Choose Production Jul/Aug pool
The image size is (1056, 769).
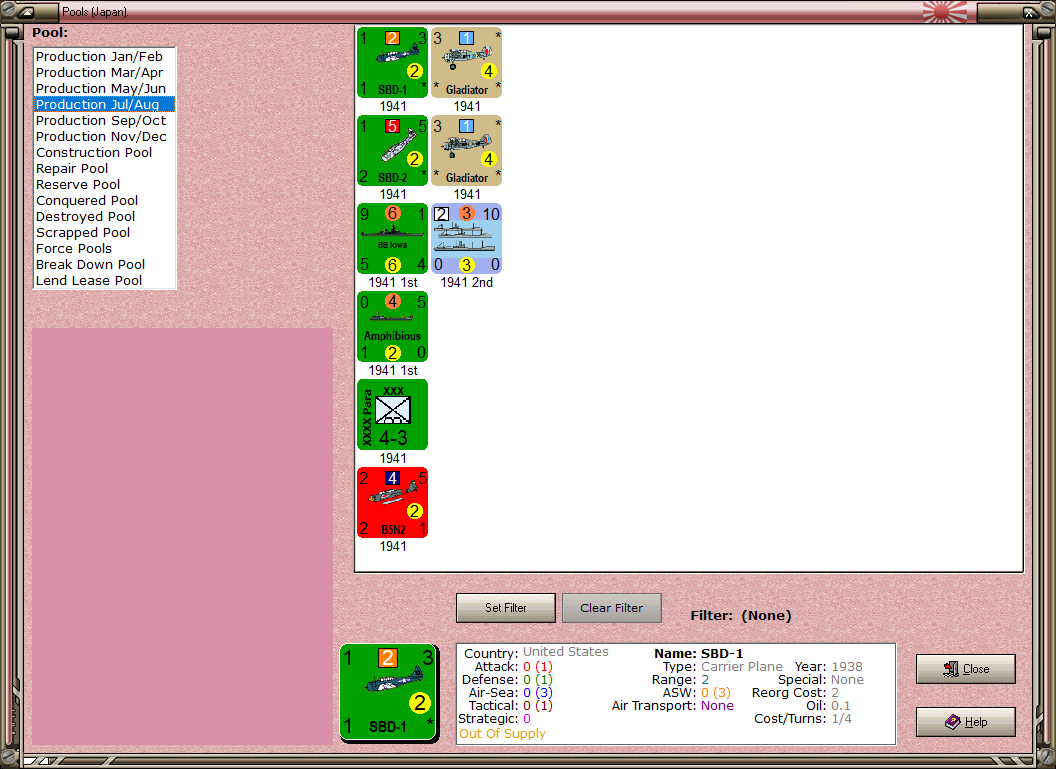(104, 104)
